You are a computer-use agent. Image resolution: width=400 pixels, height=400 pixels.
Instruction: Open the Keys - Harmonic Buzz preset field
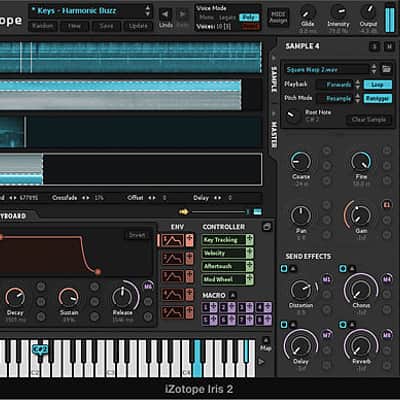pyautogui.click(x=87, y=11)
